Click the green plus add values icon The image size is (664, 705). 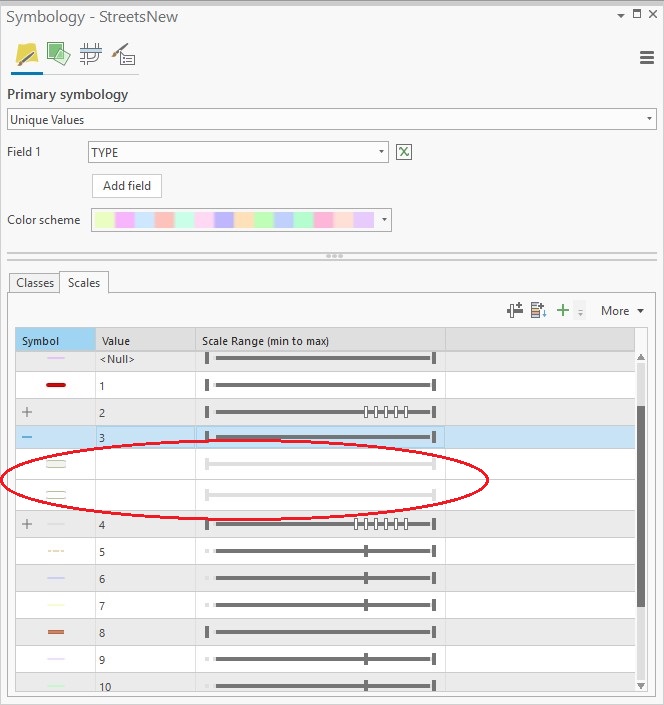(x=563, y=310)
